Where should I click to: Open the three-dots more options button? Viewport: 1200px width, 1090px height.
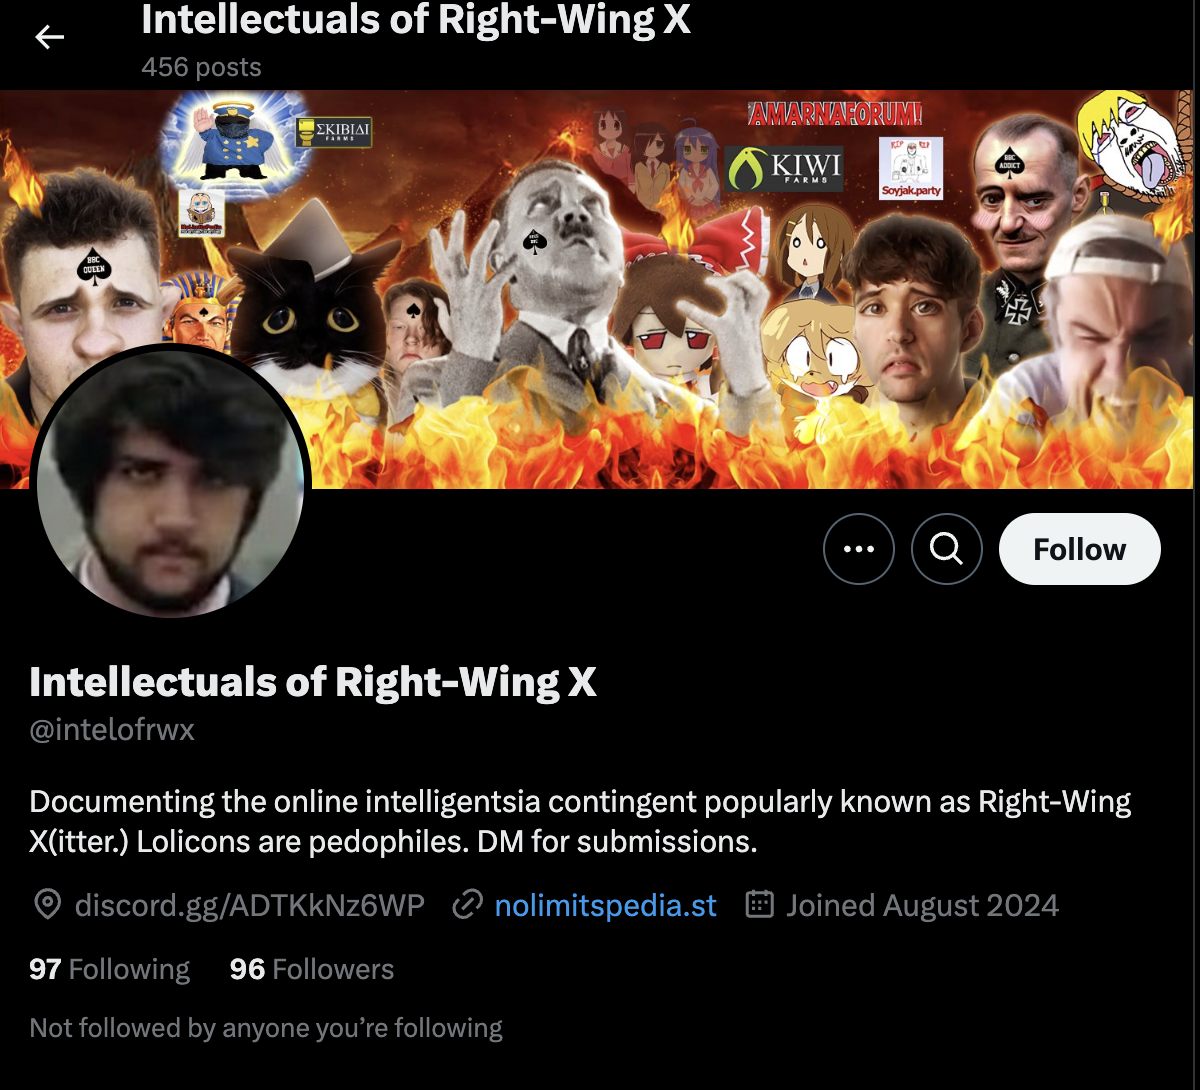click(x=859, y=549)
